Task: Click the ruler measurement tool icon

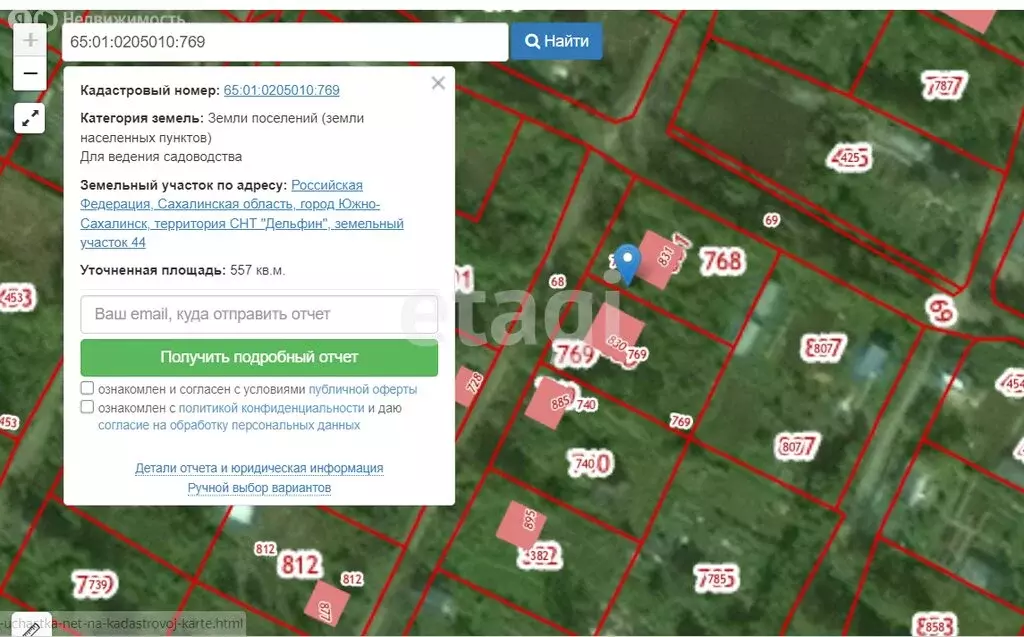Action: click(x=29, y=627)
